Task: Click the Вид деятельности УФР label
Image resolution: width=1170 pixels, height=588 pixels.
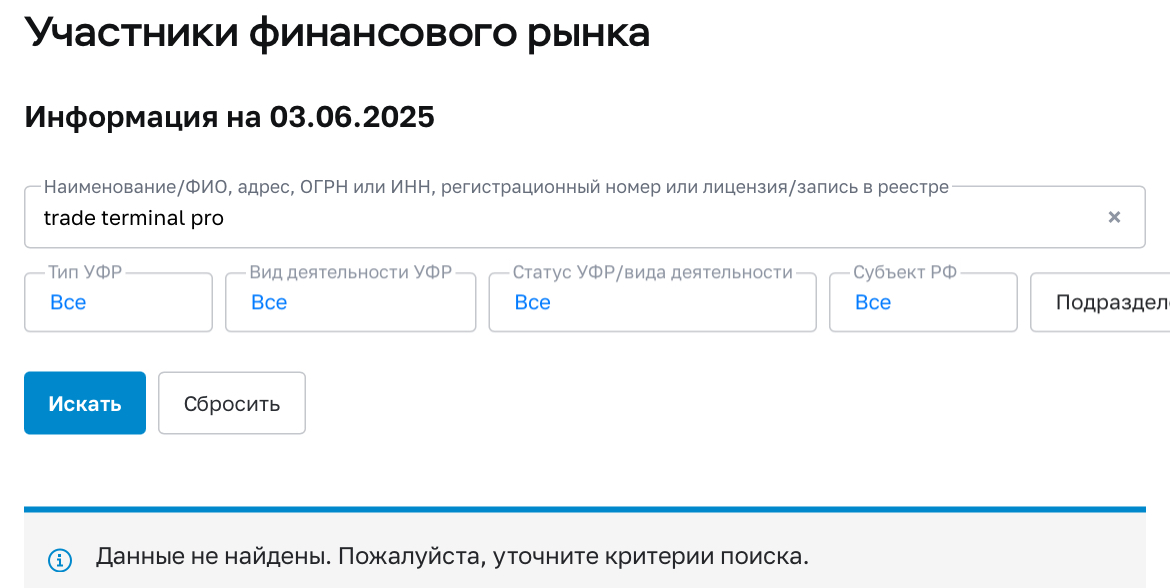Action: 350,272
